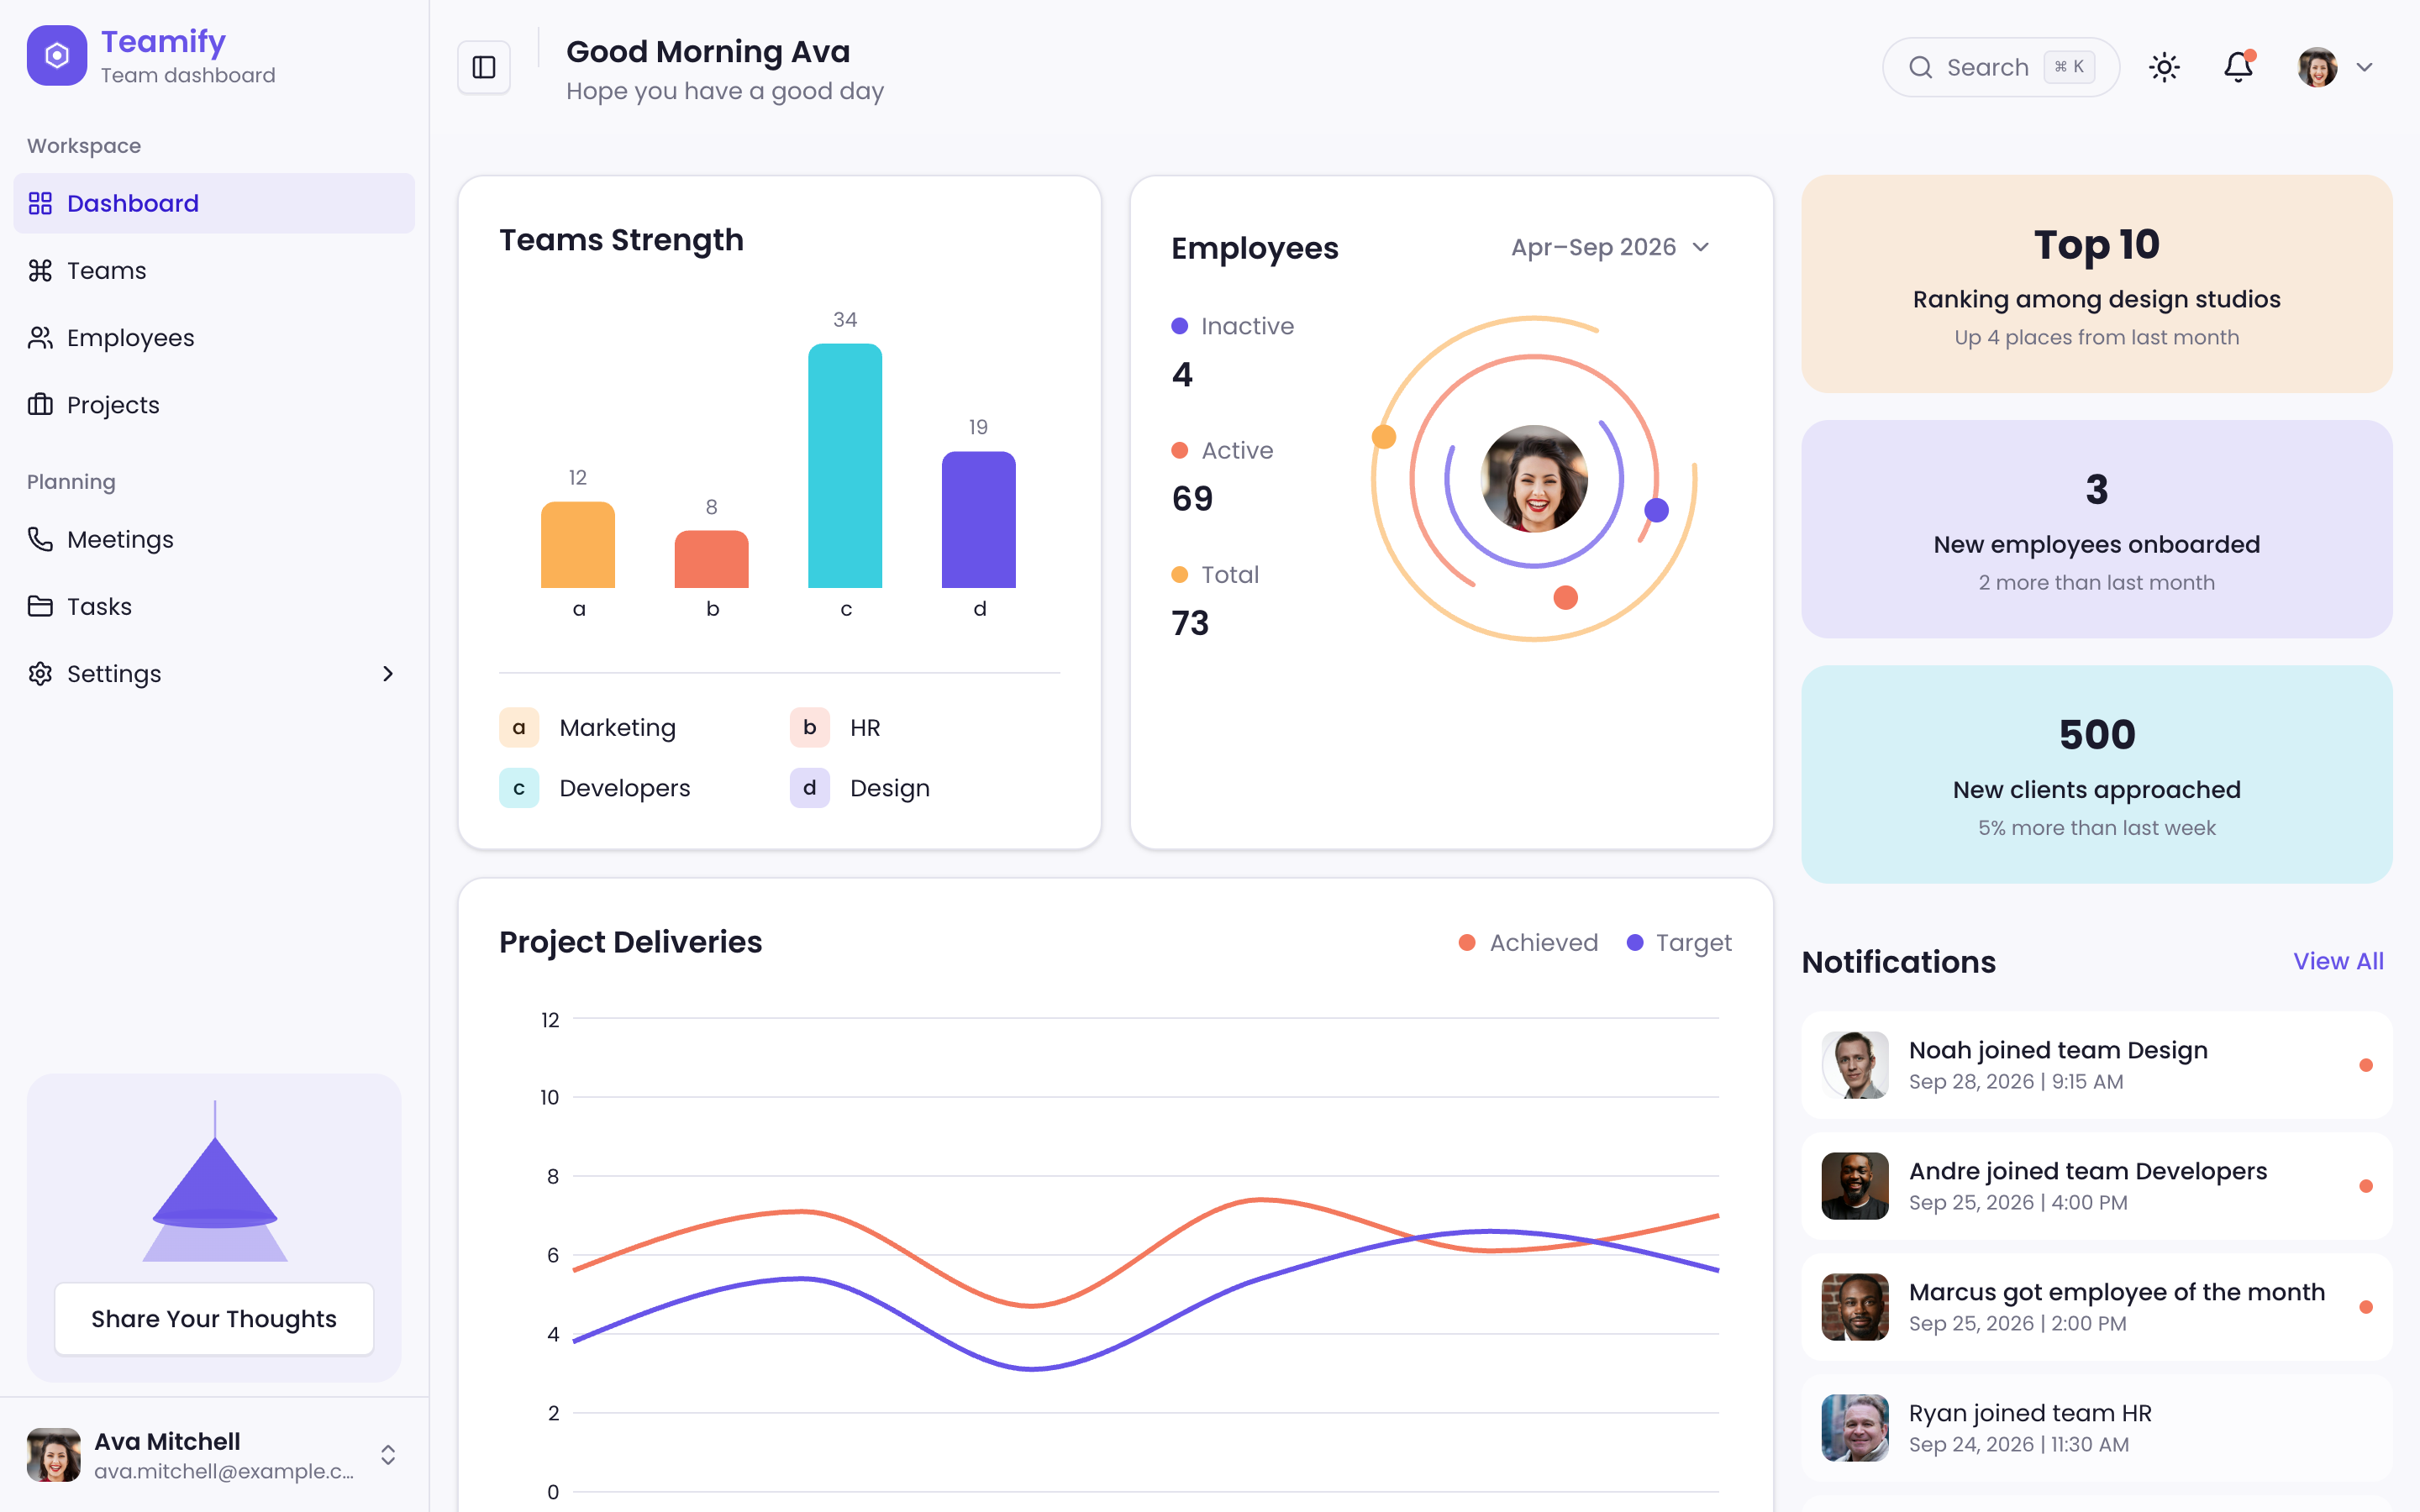Open the Noah joined team Design notification
This screenshot has height=1512, width=2420.
(x=2097, y=1064)
